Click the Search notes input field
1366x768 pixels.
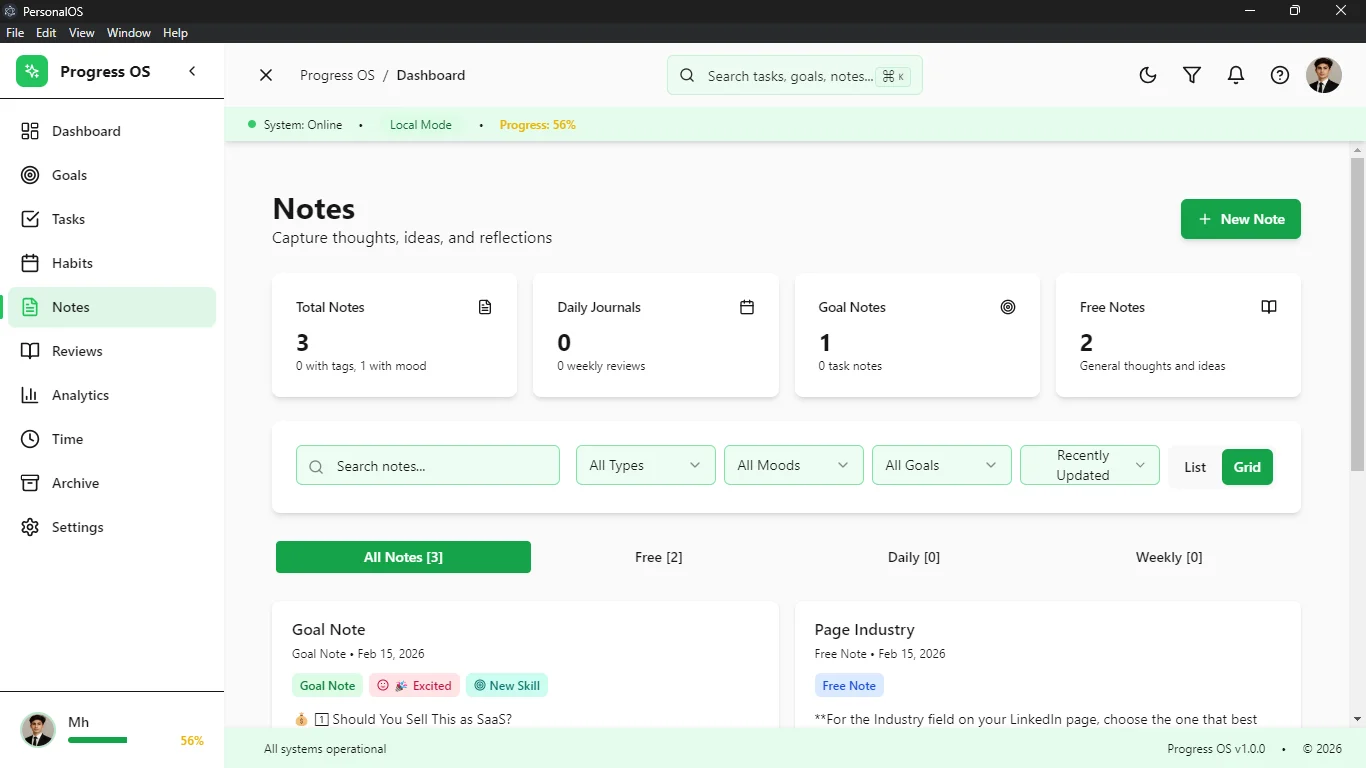point(428,465)
